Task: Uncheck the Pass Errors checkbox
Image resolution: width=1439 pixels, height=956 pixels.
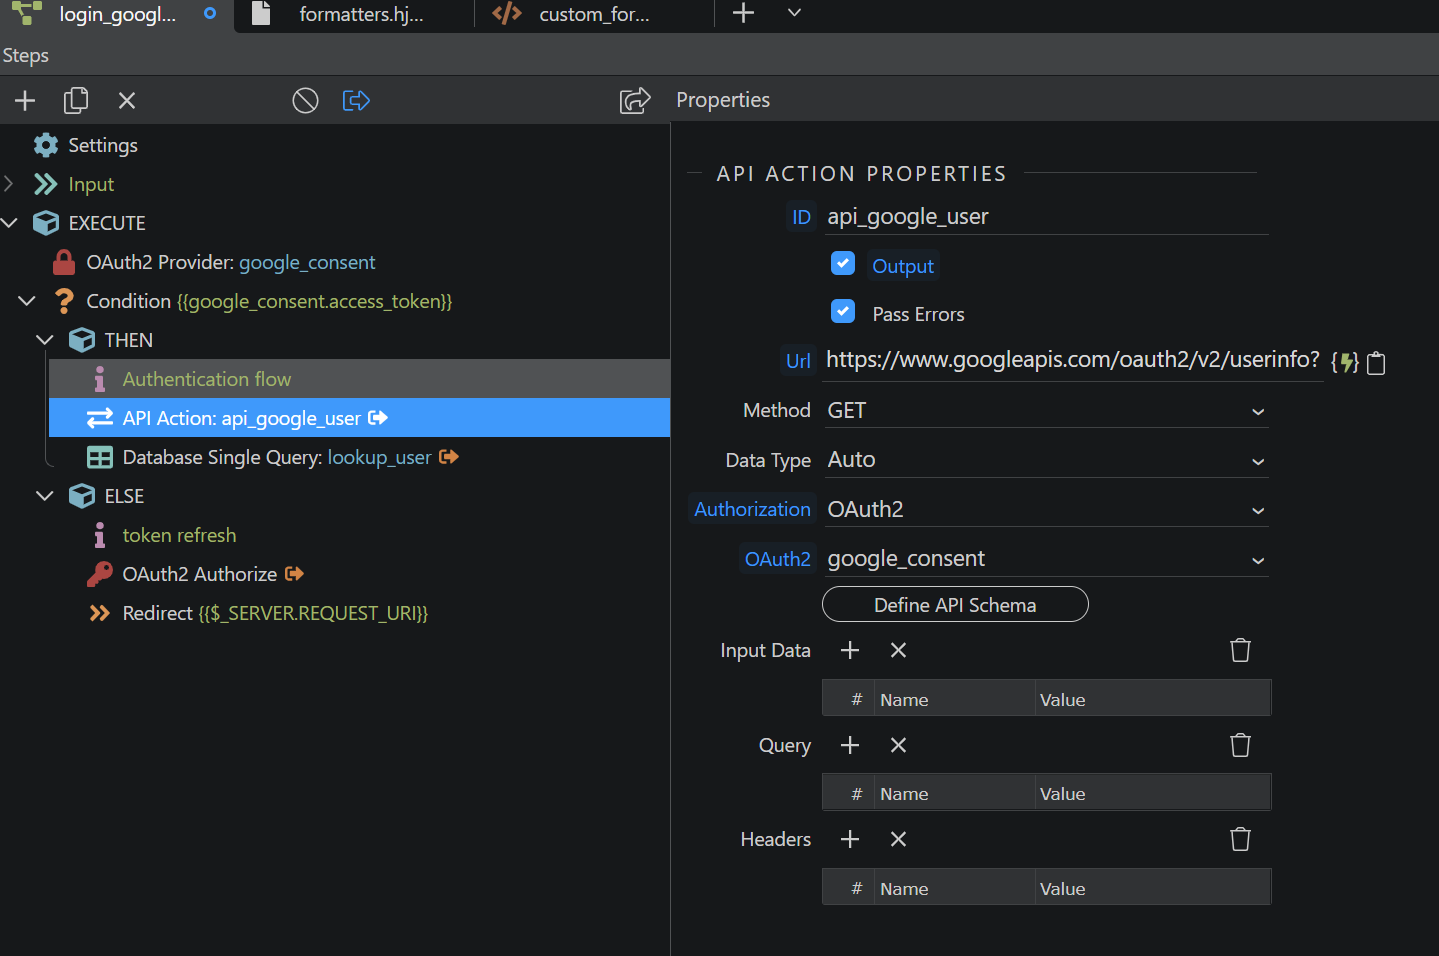Action: pyautogui.click(x=843, y=312)
